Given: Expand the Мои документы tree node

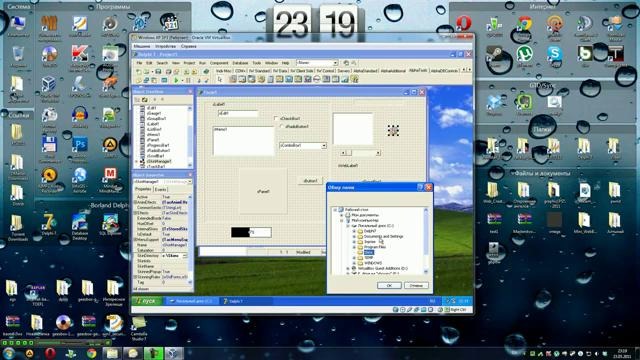Looking at the screenshot, I should 342,215.
